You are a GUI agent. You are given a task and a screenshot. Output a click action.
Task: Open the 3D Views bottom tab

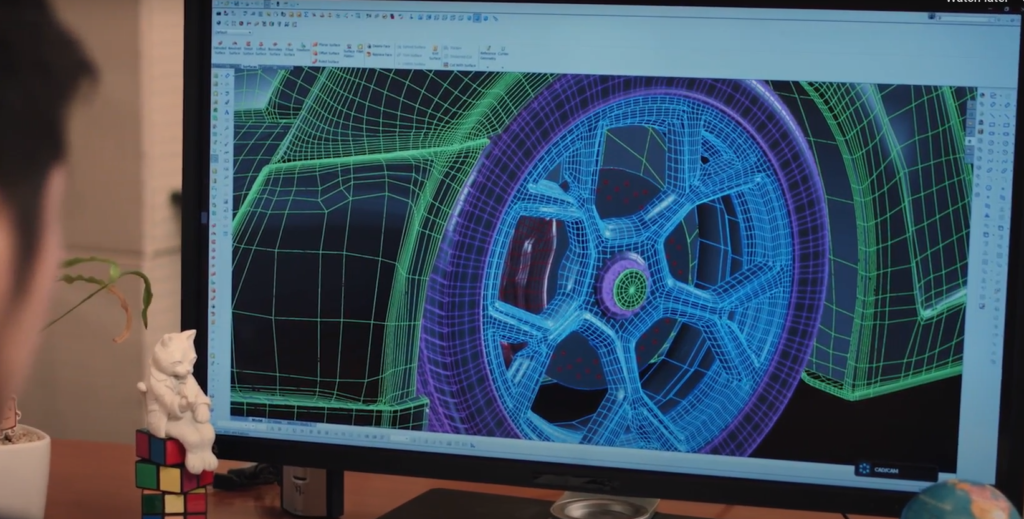tap(276, 422)
